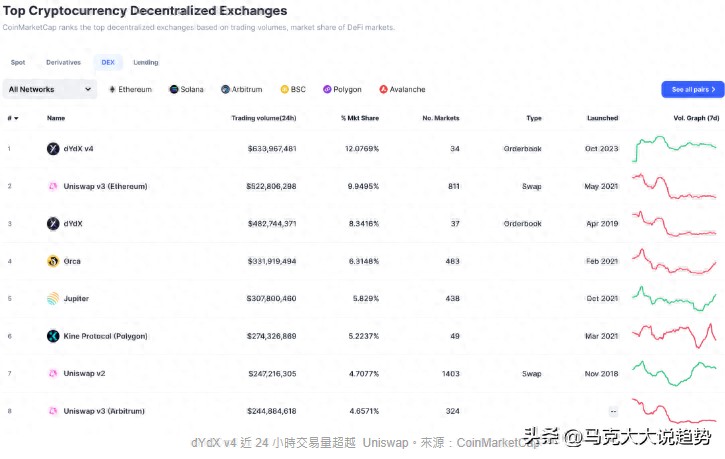Switch to the Lending tab
Viewport: 725px width, 459px height.
click(x=146, y=62)
